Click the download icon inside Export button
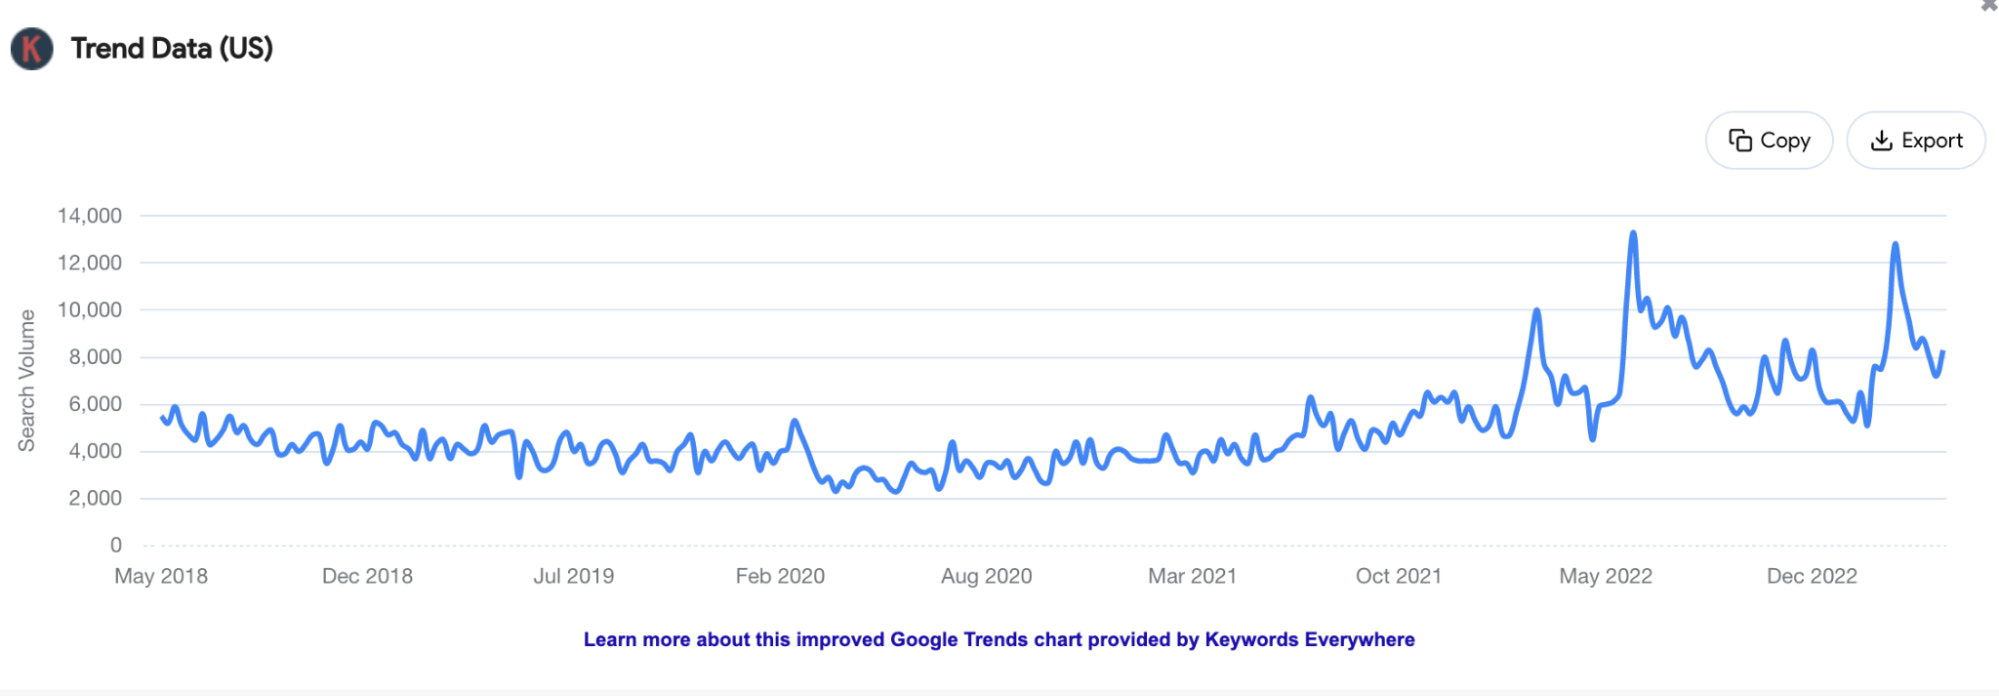This screenshot has width=1999, height=696. point(1881,141)
